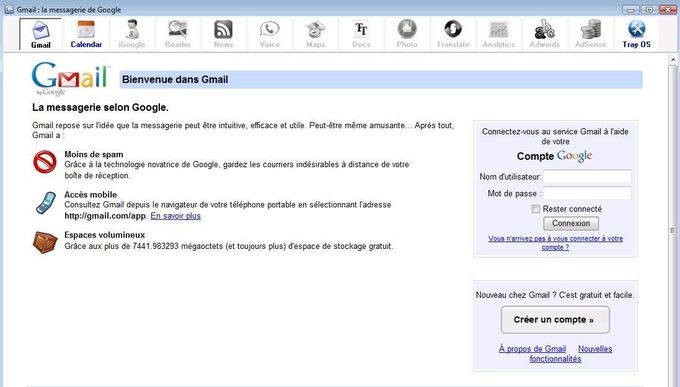Screen dimensions: 680x387
Task: Open the Translate toolbar icon
Action: coord(453,34)
